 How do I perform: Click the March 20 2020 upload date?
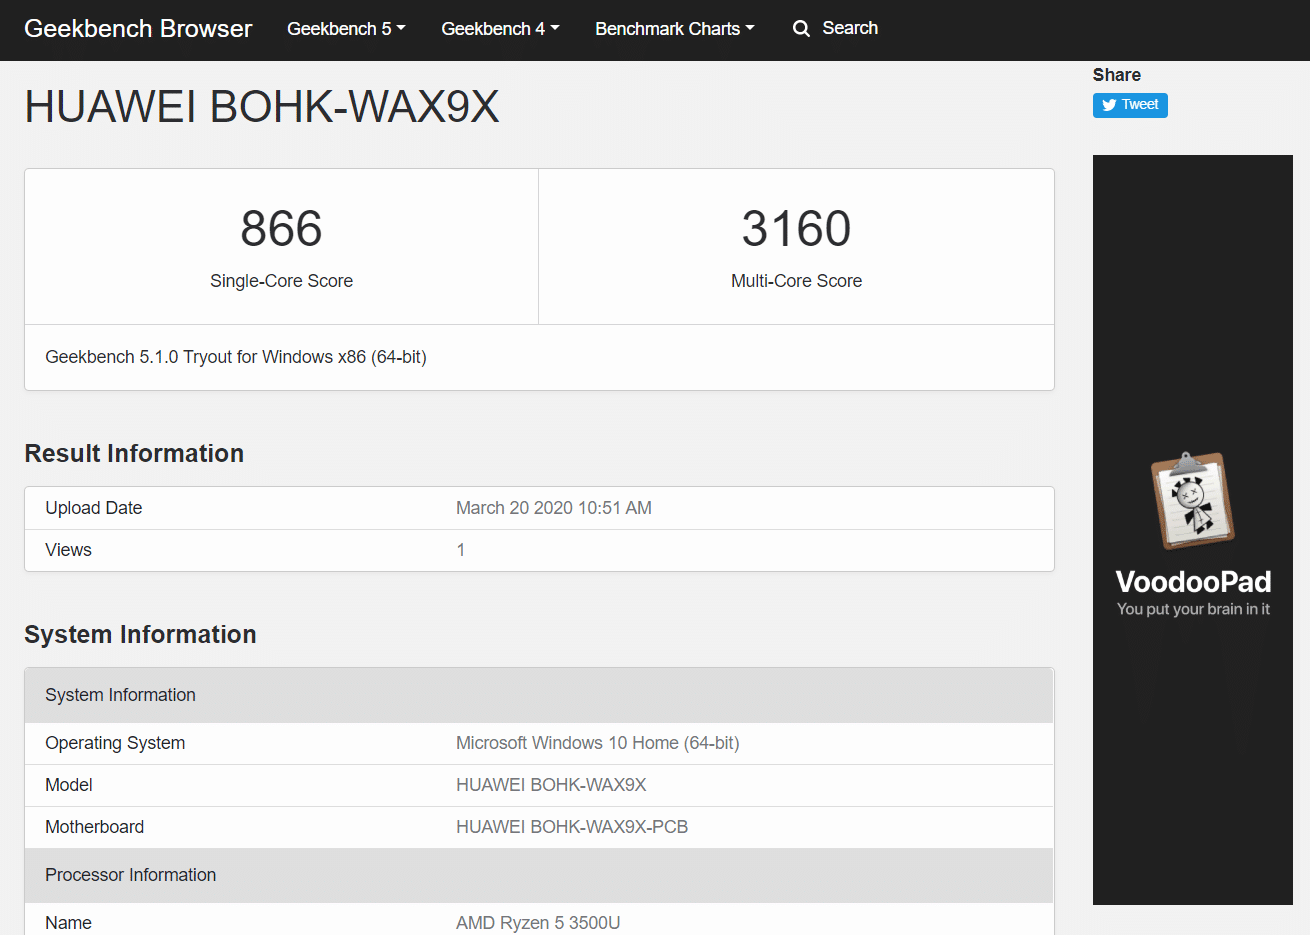coord(553,508)
